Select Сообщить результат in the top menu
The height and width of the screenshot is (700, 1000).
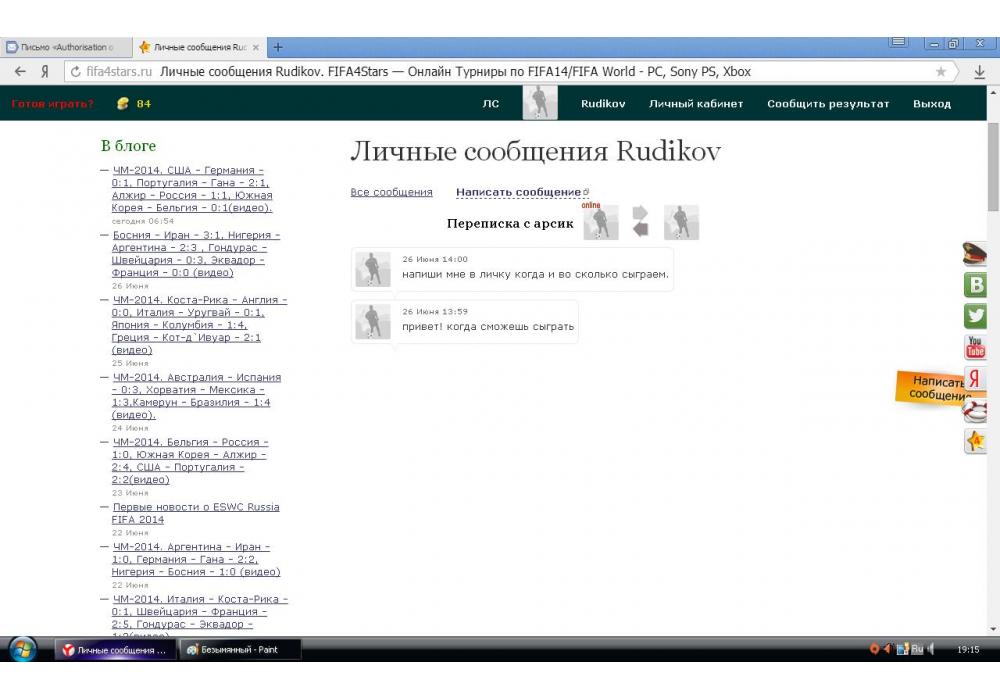tap(828, 104)
